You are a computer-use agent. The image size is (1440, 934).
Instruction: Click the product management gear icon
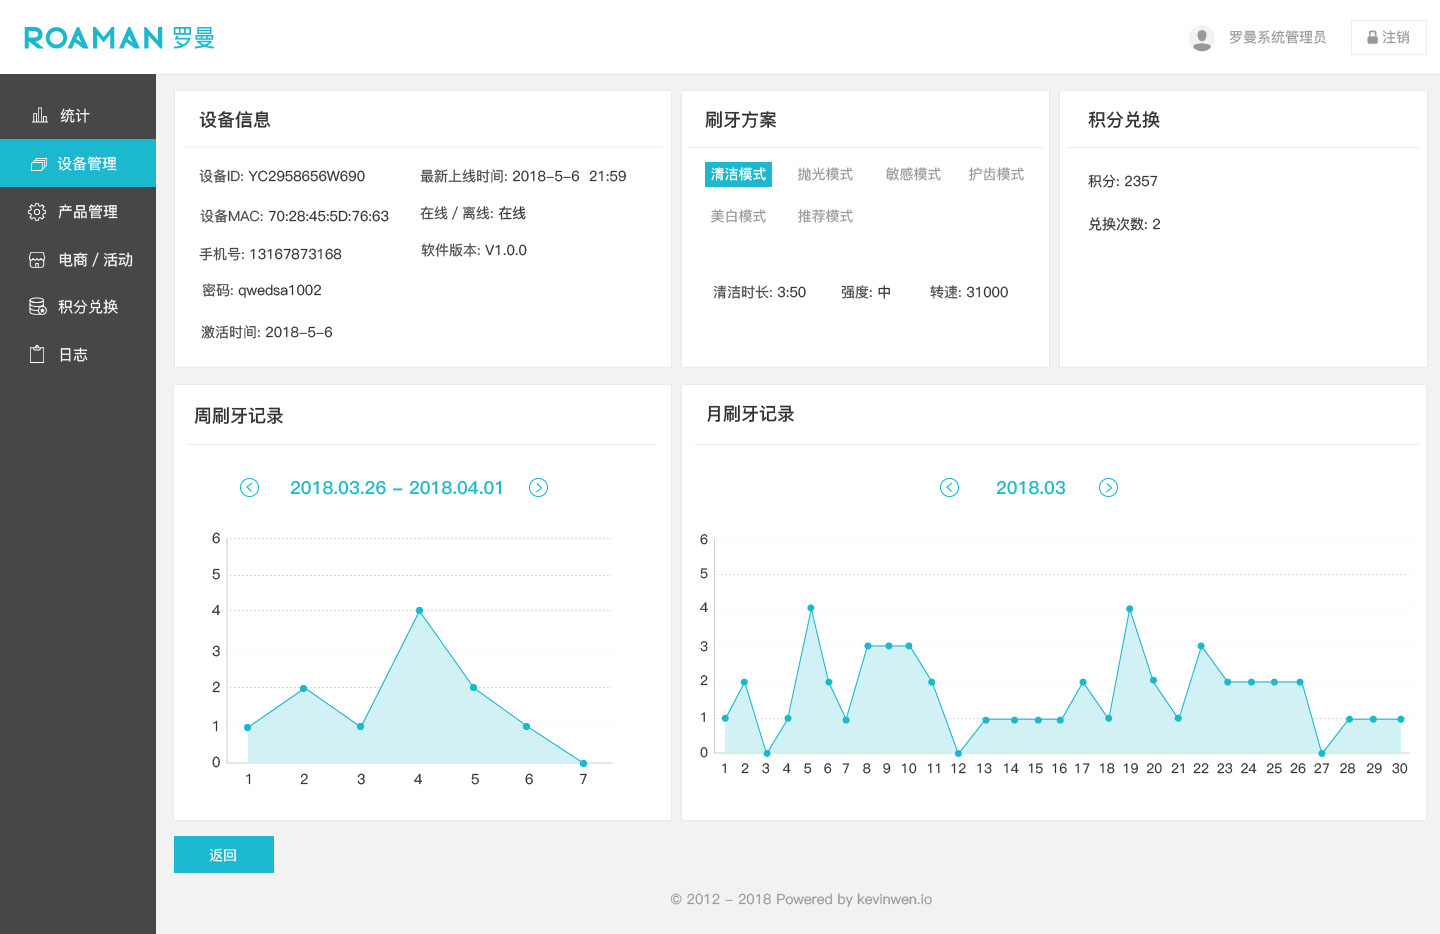(x=37, y=212)
